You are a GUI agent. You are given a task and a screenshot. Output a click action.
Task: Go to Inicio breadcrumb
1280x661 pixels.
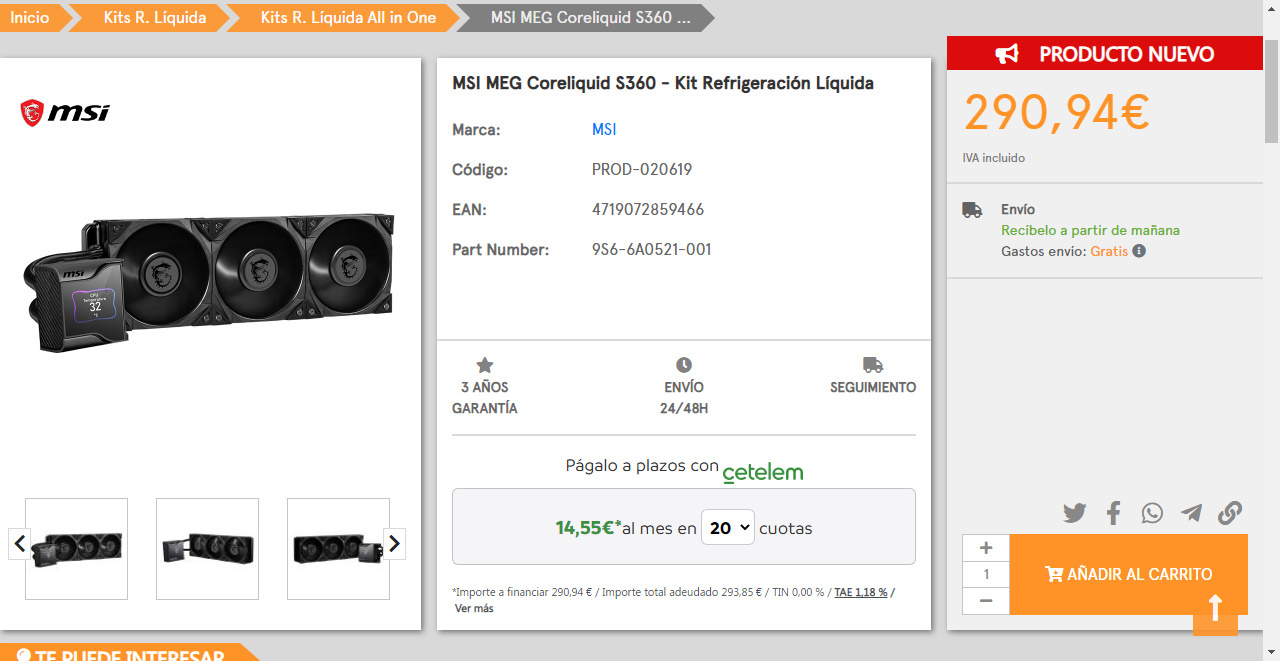[x=30, y=18]
